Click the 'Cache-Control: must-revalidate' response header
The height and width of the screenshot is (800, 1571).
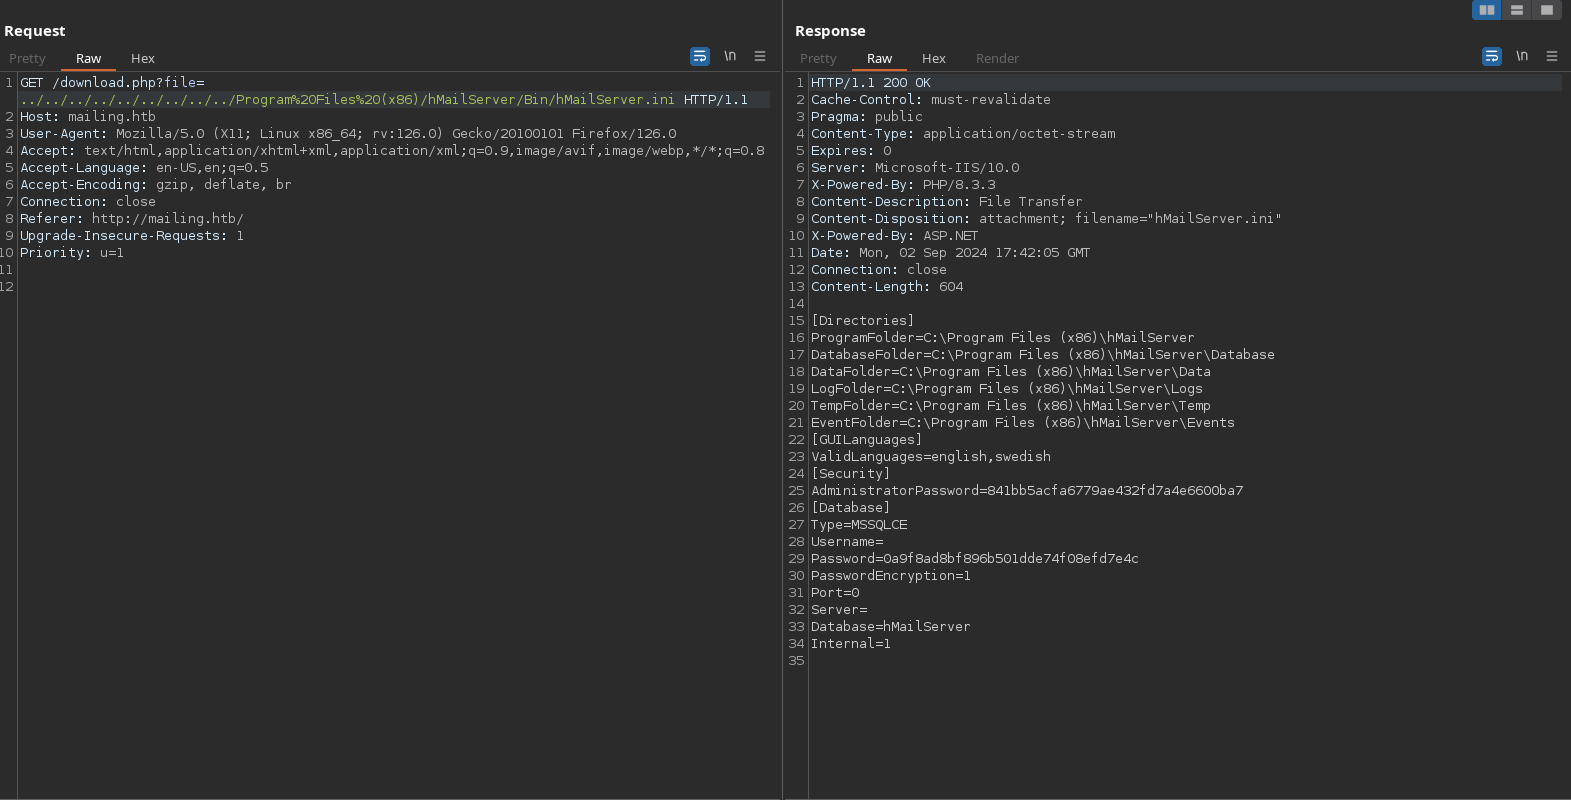931,100
